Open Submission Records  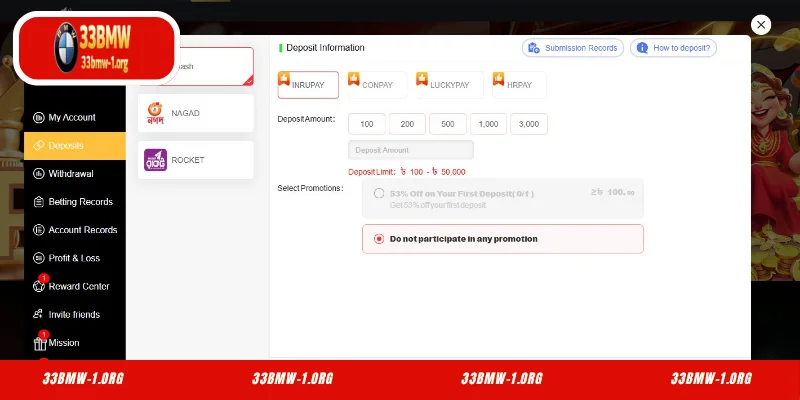(572, 48)
